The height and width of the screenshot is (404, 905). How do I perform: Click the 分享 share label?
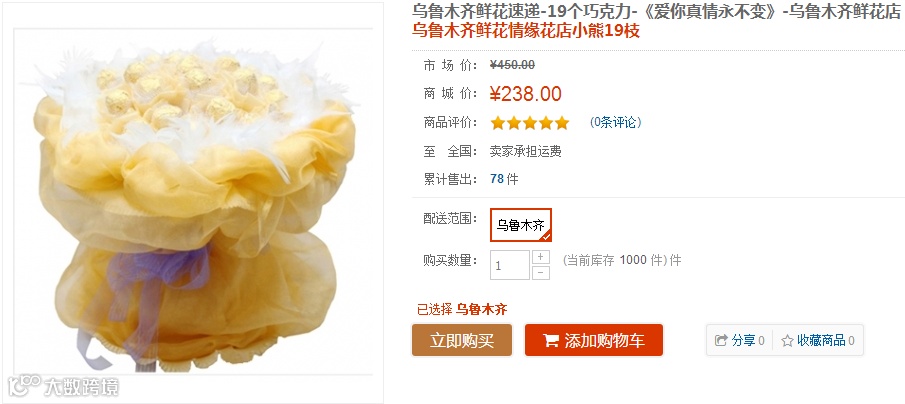coord(743,341)
